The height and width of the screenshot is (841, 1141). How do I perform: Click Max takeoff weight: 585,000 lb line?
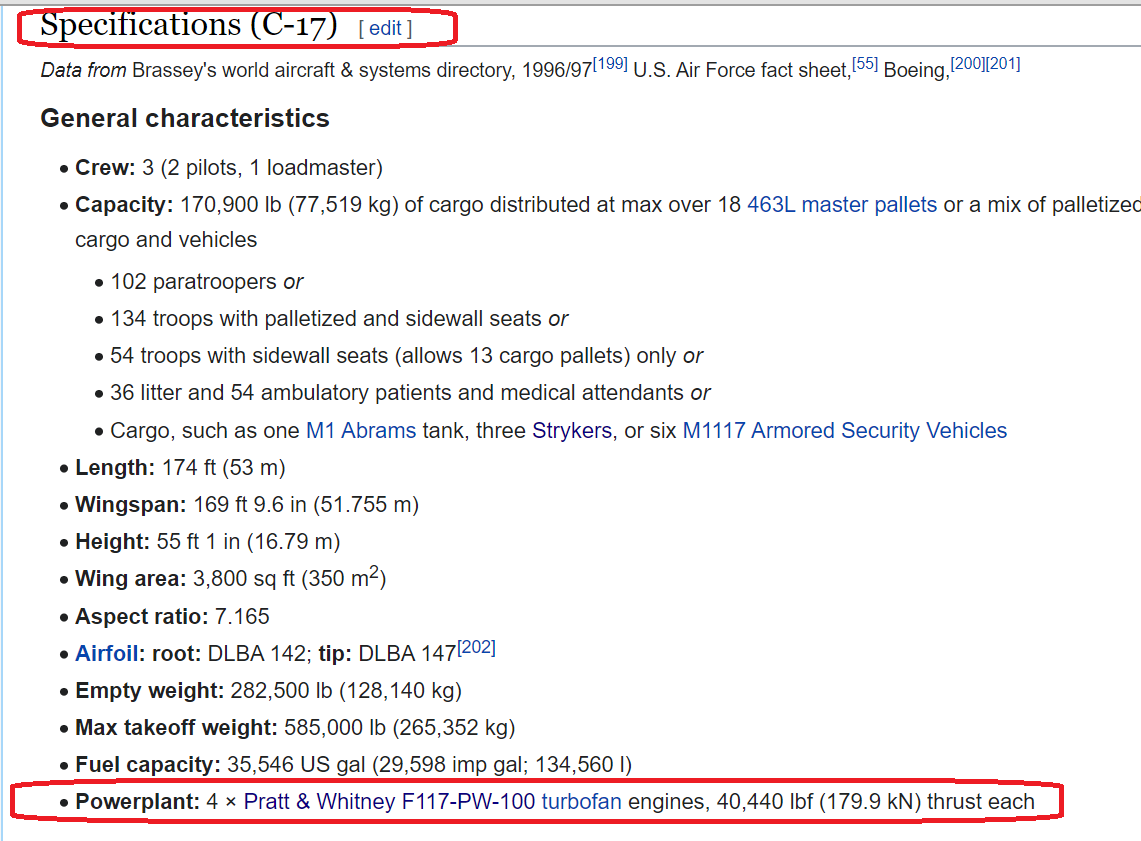click(295, 728)
